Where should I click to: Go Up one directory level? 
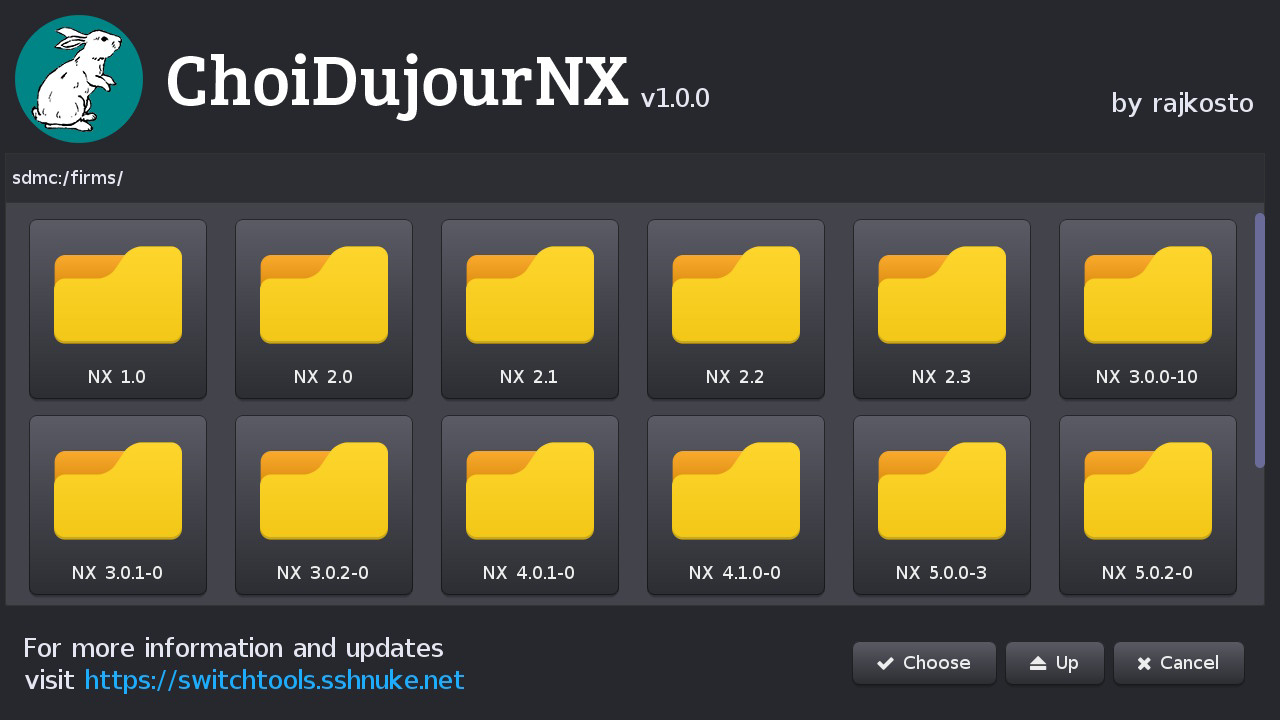[x=1055, y=663]
